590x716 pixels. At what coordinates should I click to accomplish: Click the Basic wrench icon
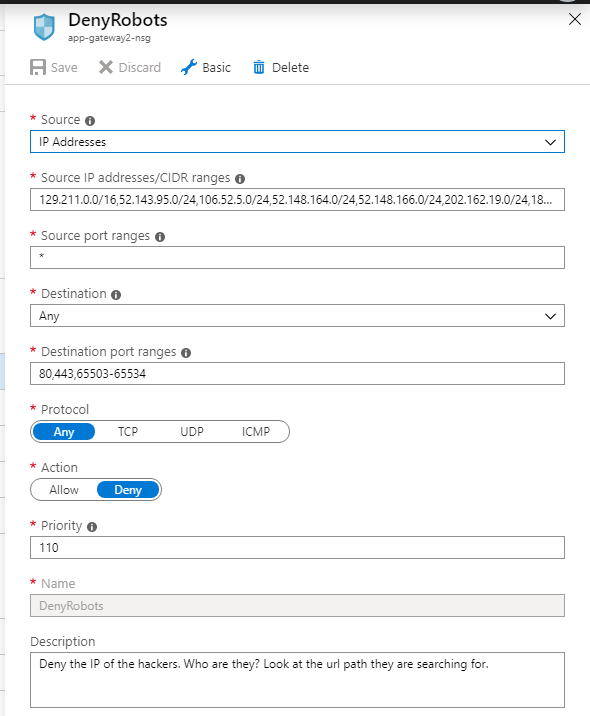[189, 67]
